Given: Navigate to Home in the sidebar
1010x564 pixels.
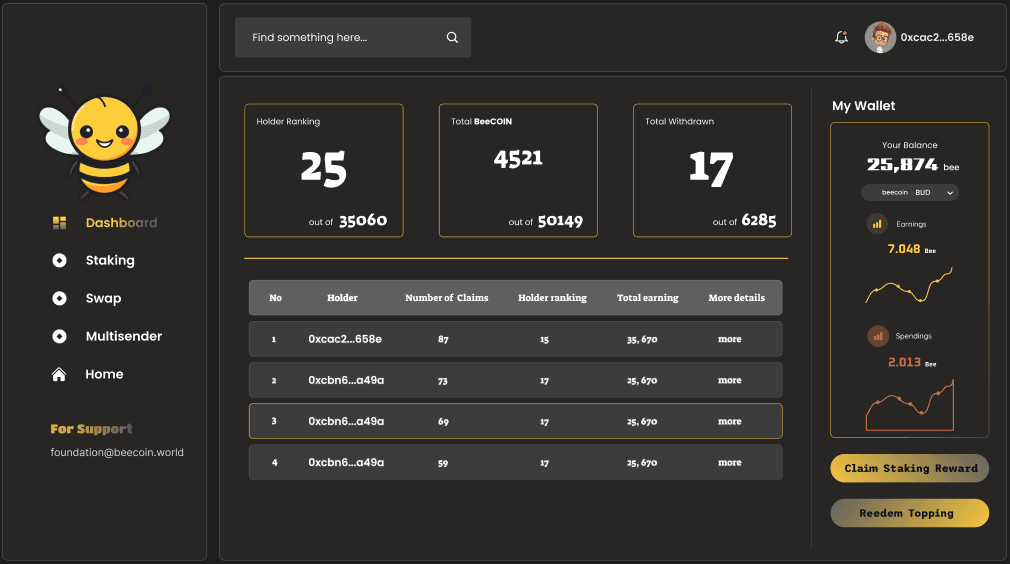Looking at the screenshot, I should coord(104,374).
